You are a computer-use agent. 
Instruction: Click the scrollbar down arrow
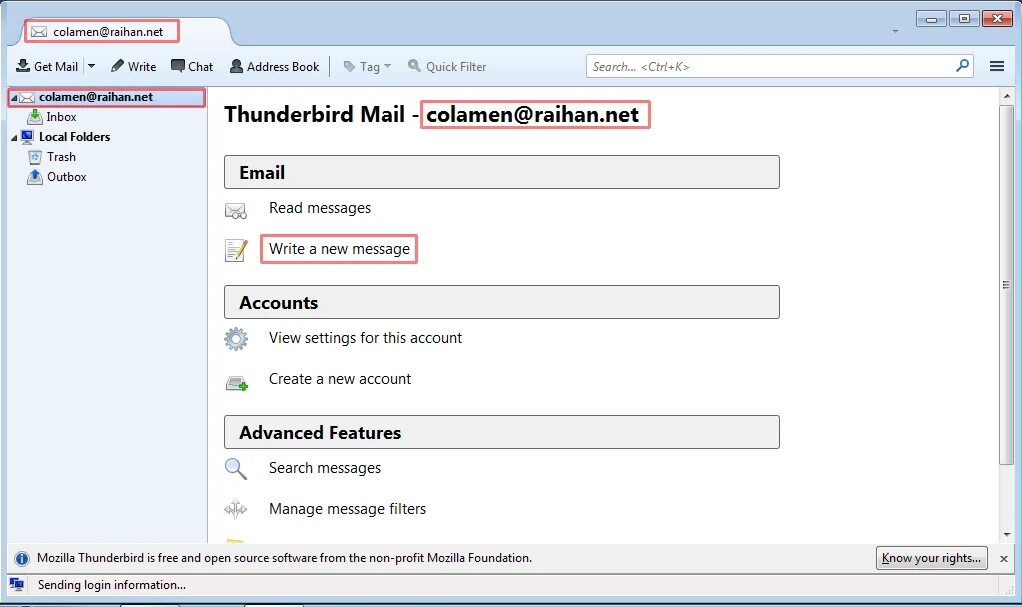point(1006,535)
